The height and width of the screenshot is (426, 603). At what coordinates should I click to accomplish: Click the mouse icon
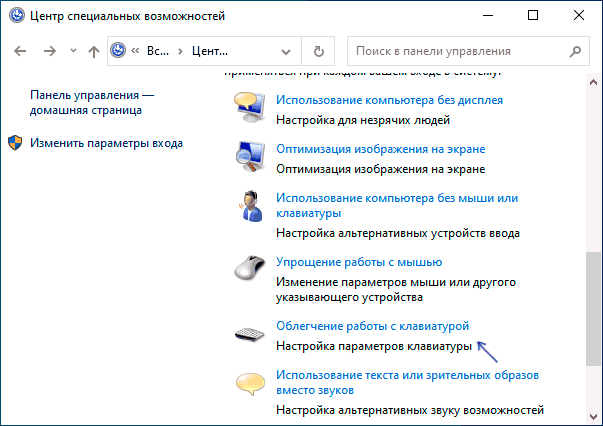coord(250,267)
